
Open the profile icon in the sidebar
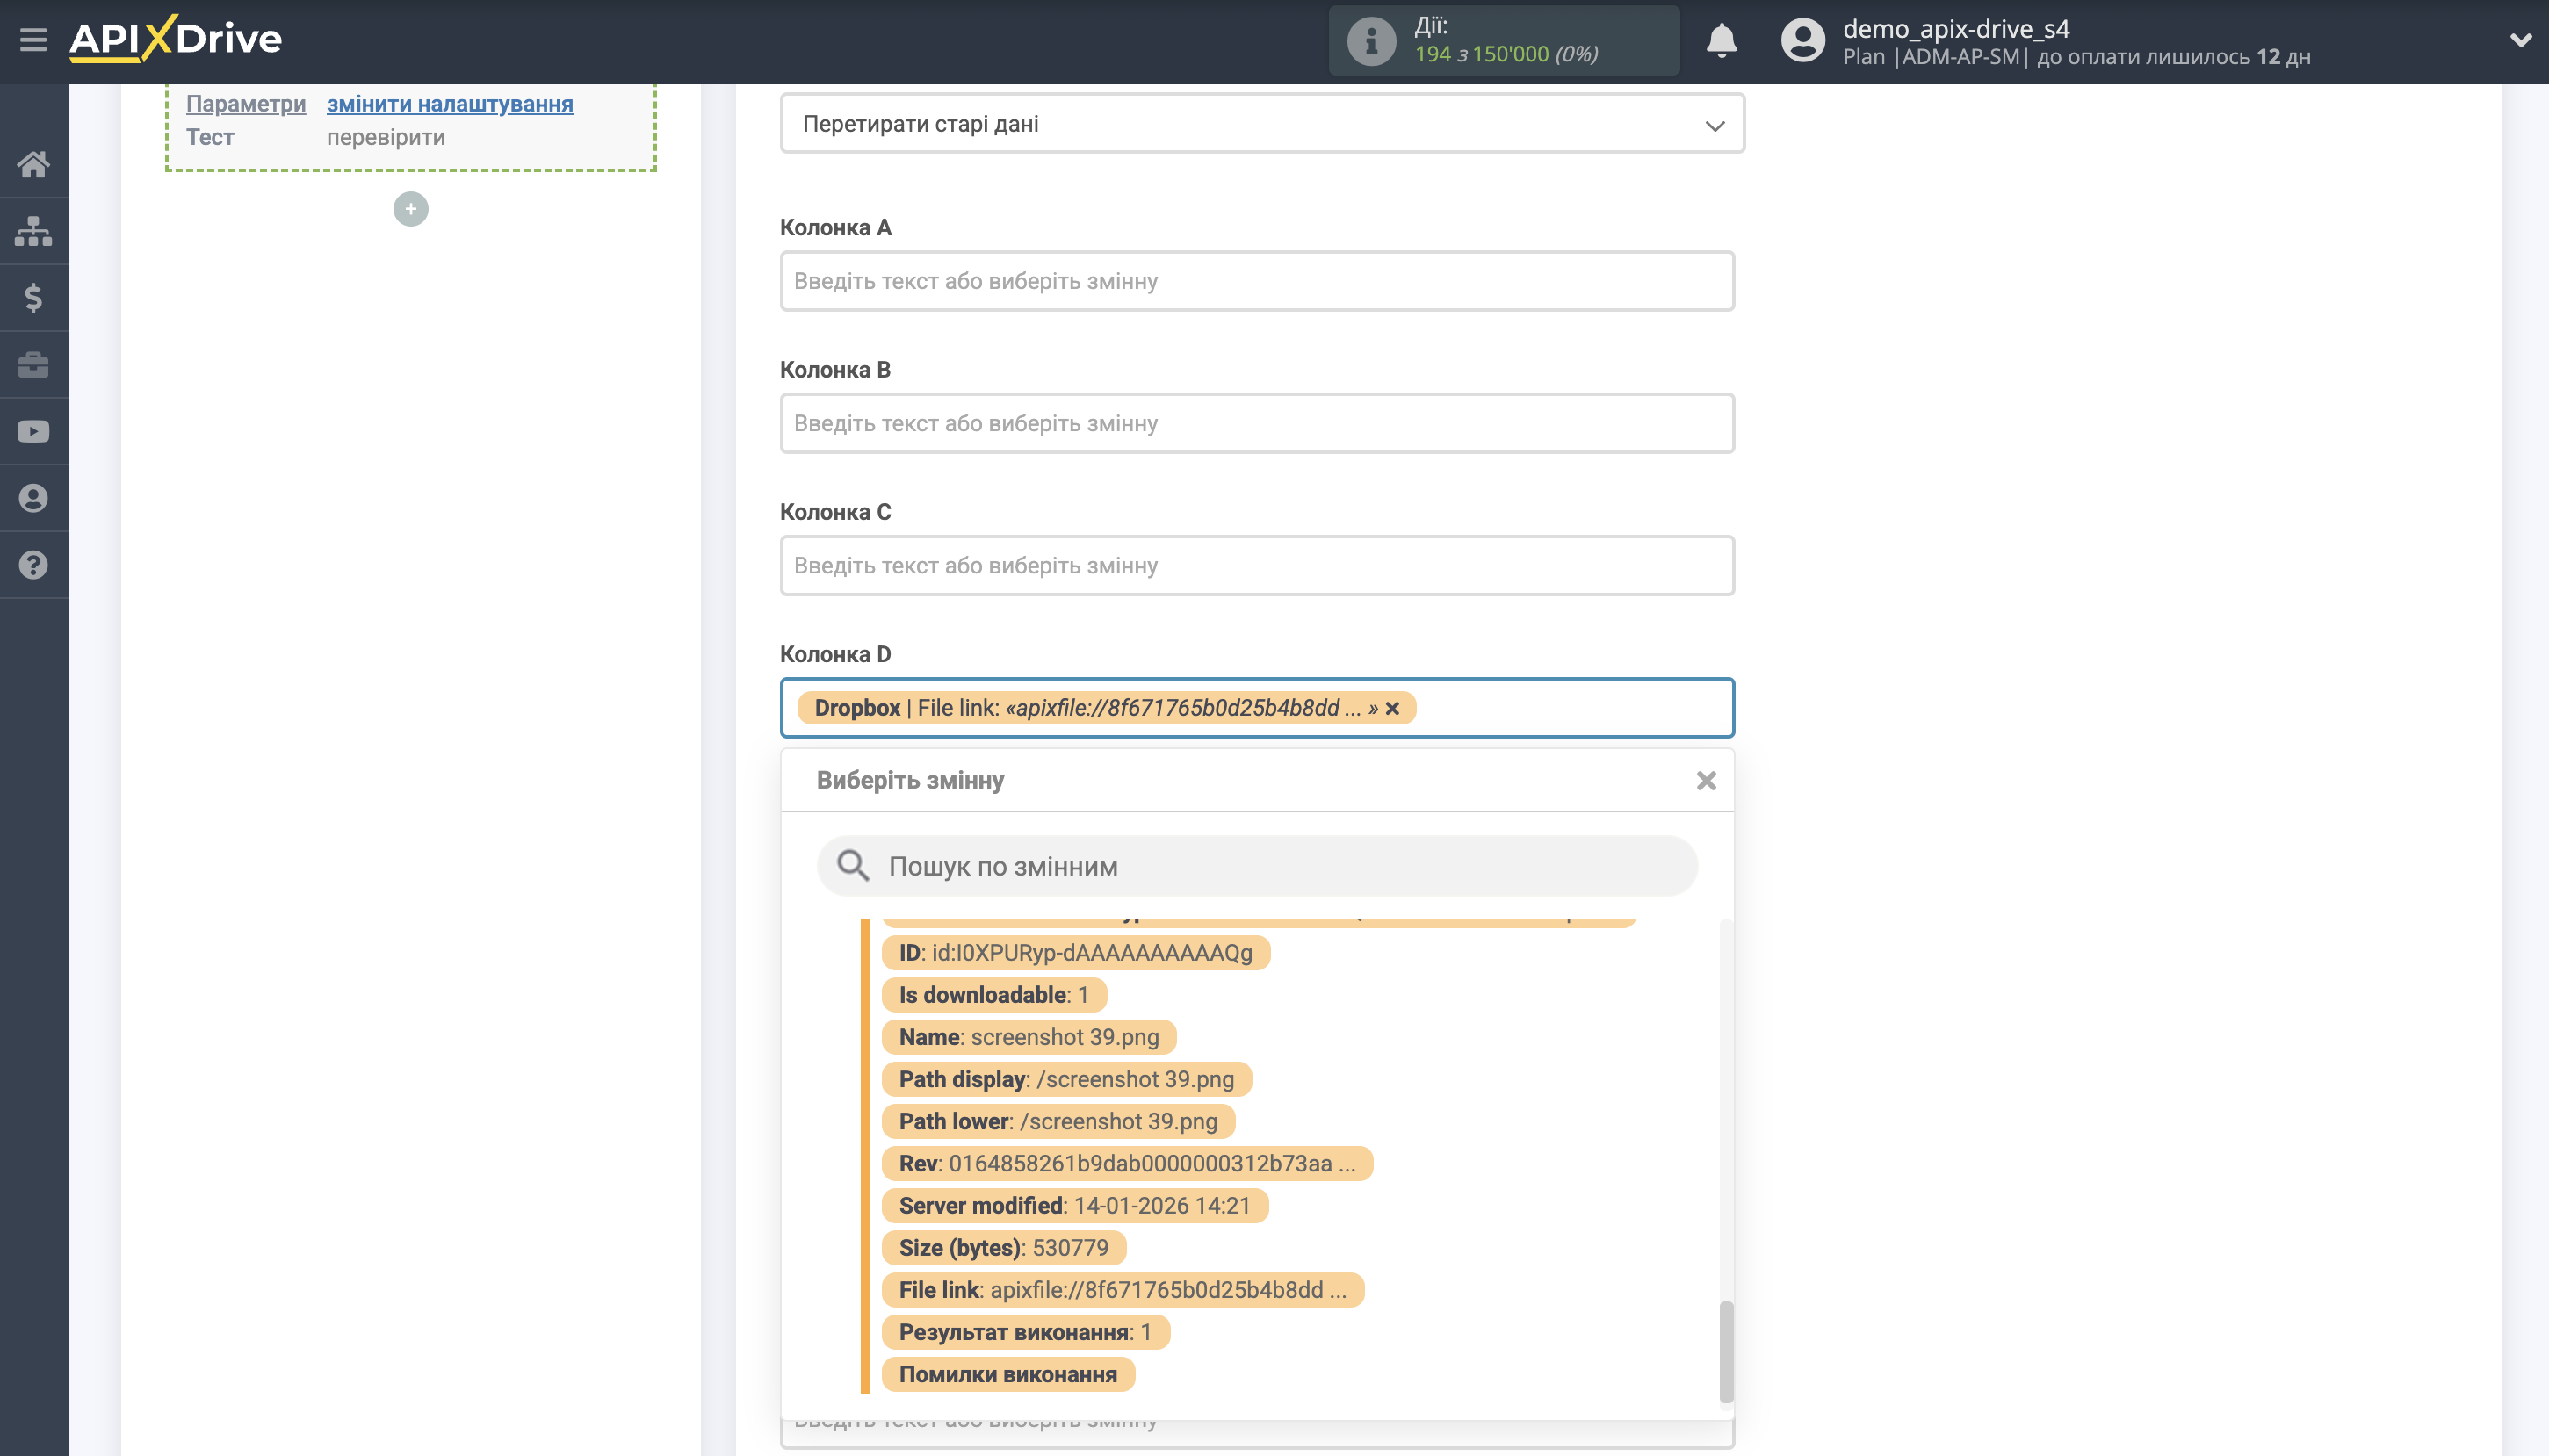click(33, 497)
